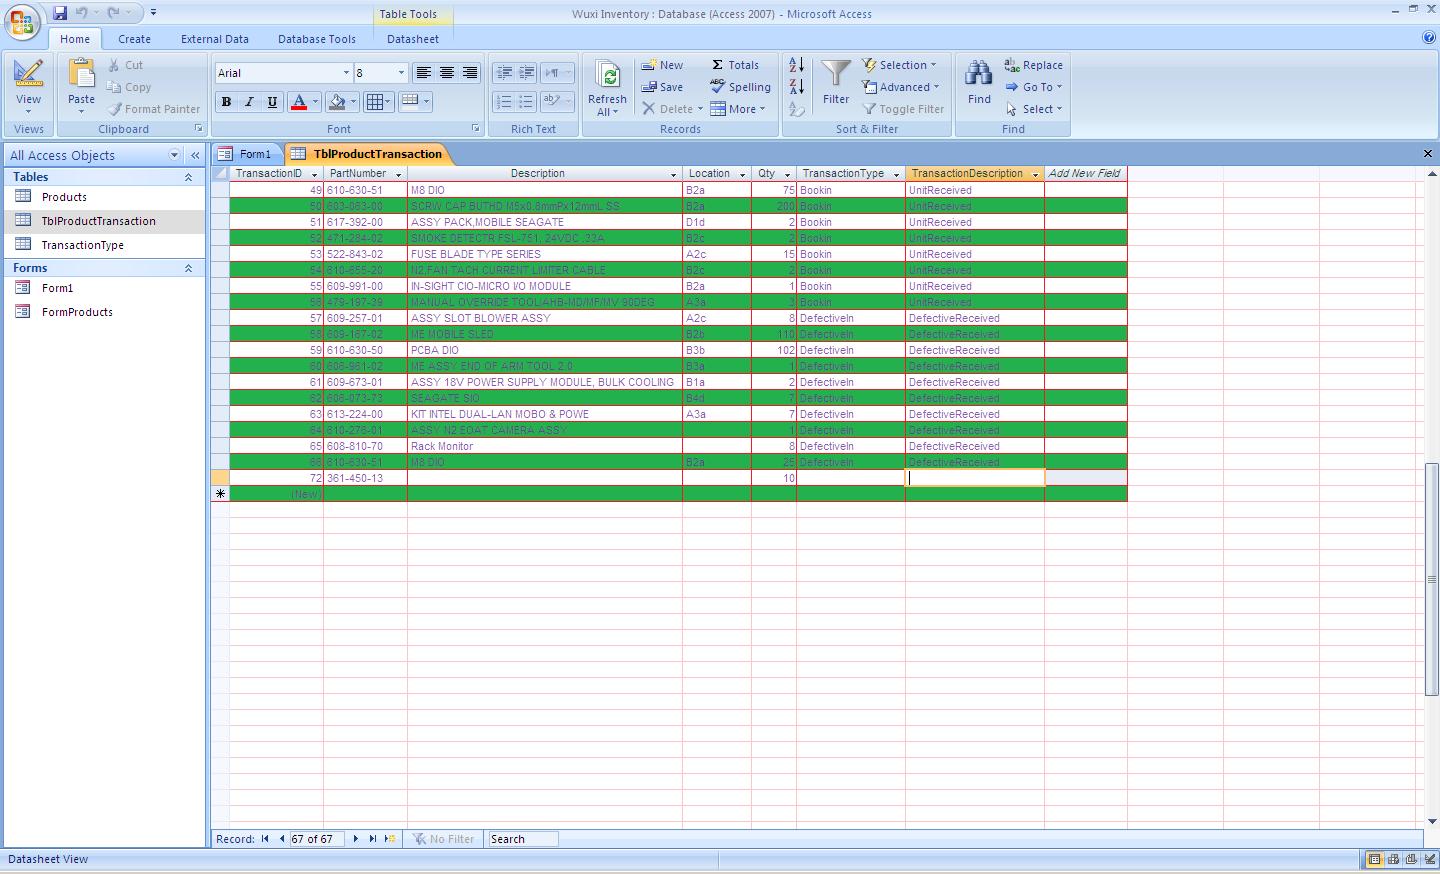Switch to External Data tab
The height and width of the screenshot is (874, 1440).
[x=214, y=39]
